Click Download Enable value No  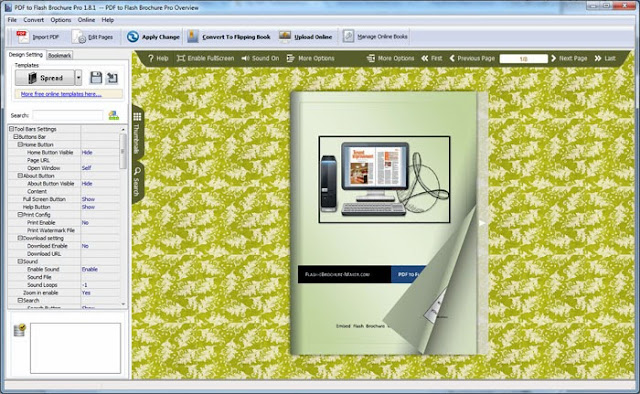pyautogui.click(x=85, y=246)
